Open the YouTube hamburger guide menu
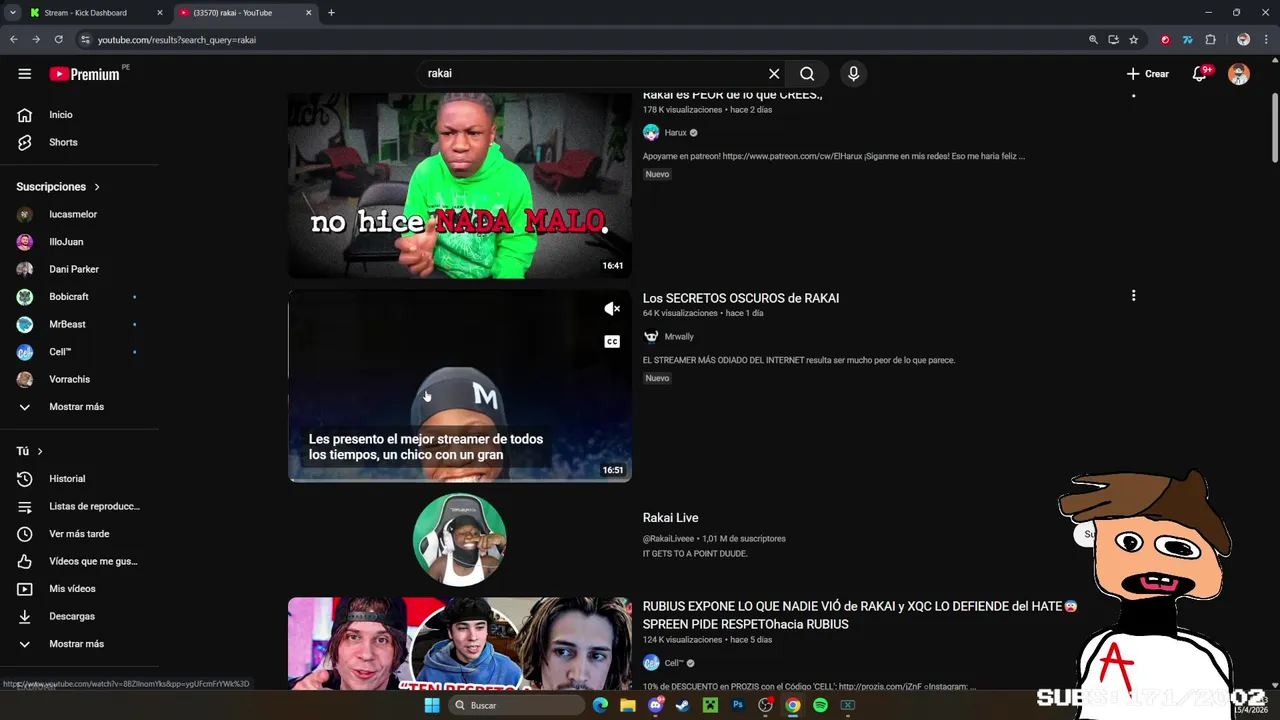Screen dimensions: 1280x720 tap(24, 73)
